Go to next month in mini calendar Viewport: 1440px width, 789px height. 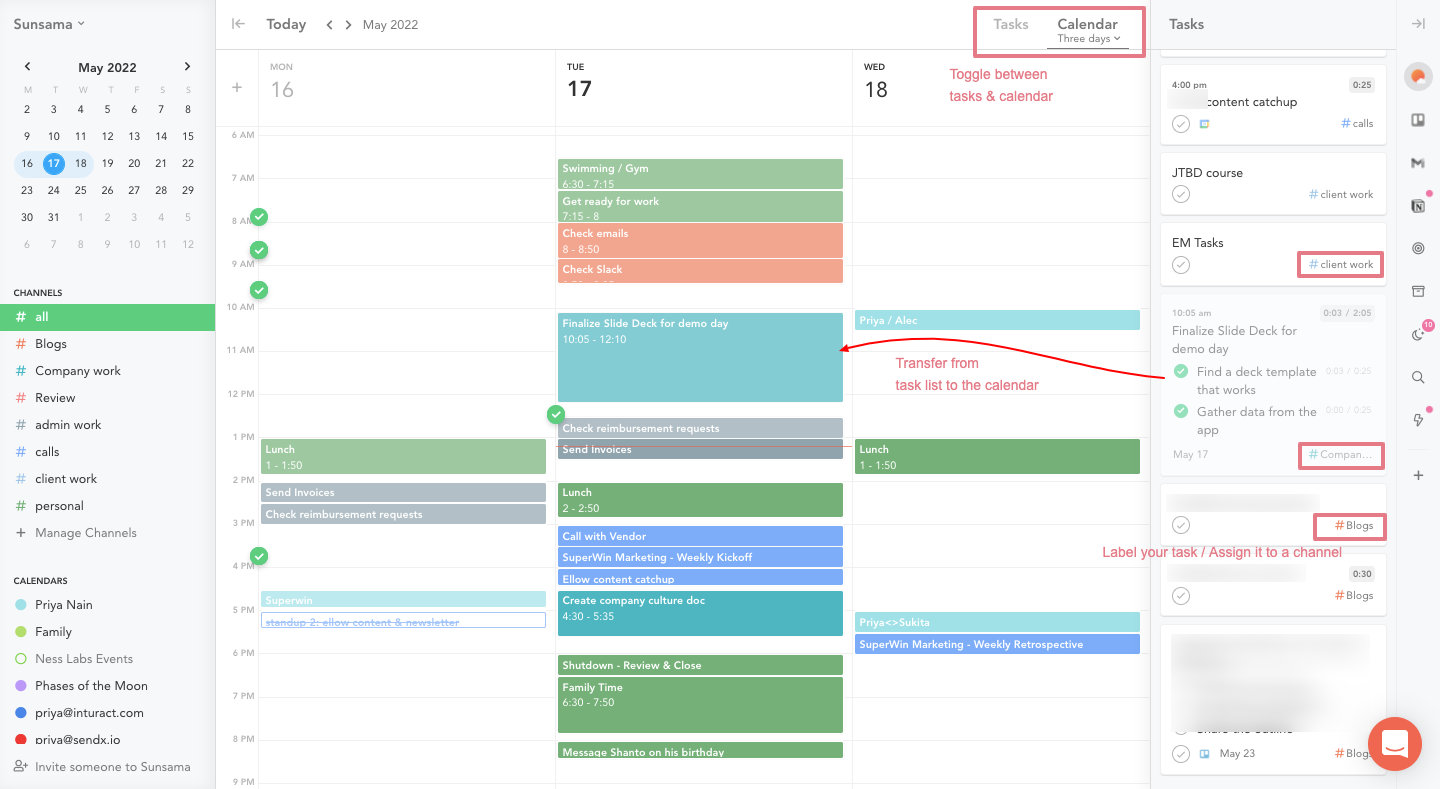tap(187, 66)
